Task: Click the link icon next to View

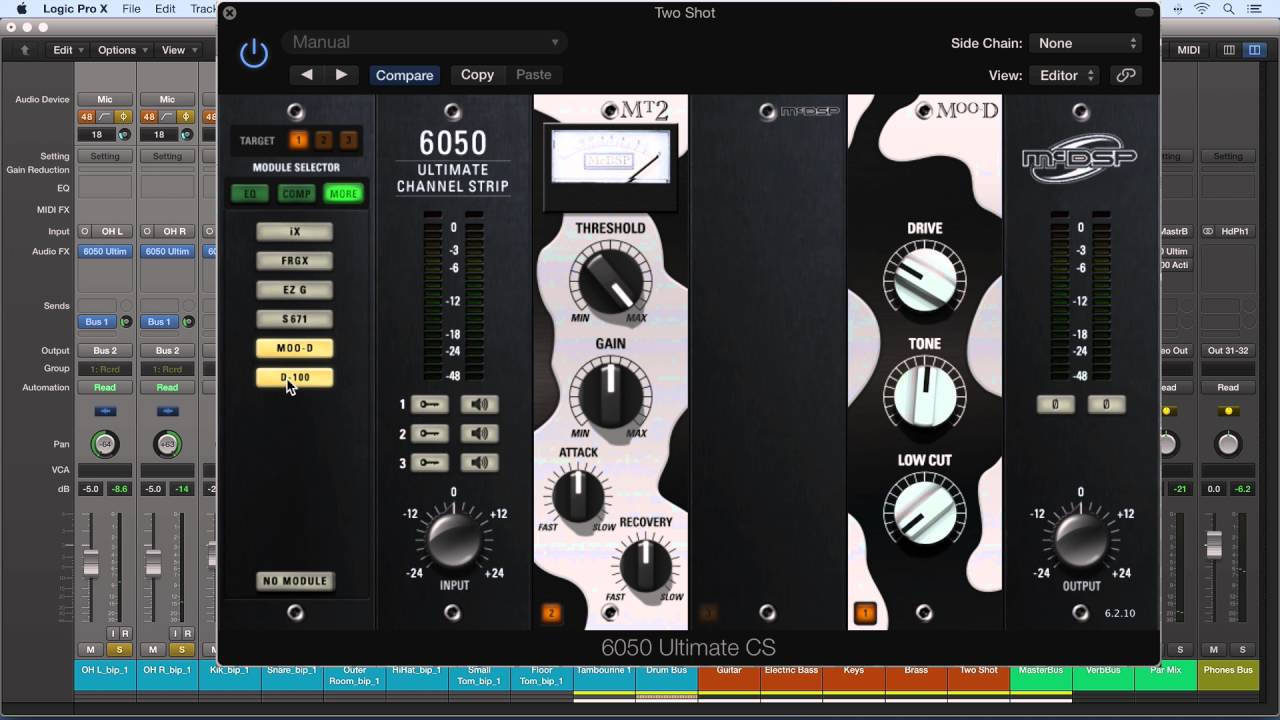Action: [x=1126, y=75]
